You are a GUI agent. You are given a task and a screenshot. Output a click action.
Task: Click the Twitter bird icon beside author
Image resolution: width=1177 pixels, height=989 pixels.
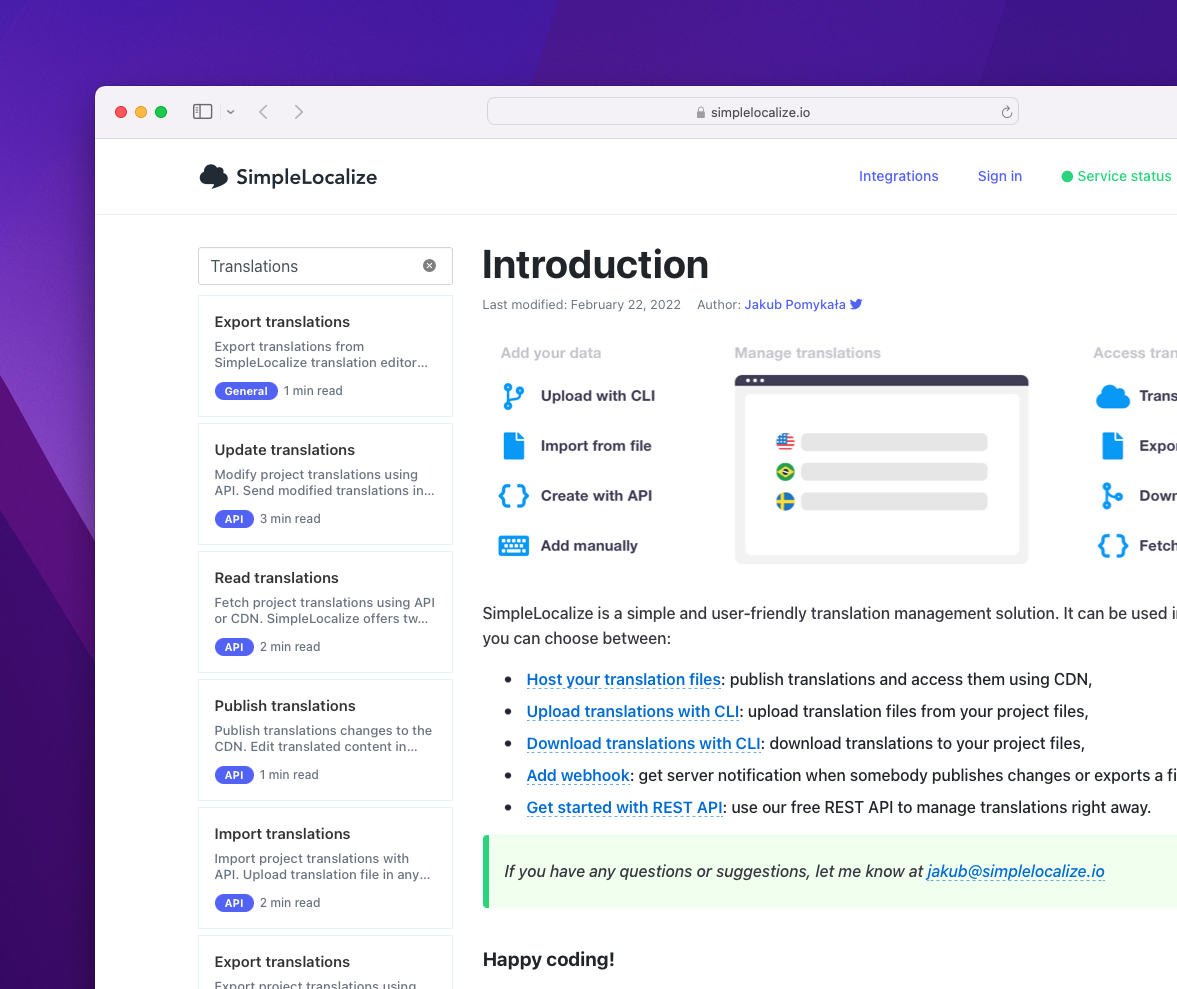(x=856, y=304)
